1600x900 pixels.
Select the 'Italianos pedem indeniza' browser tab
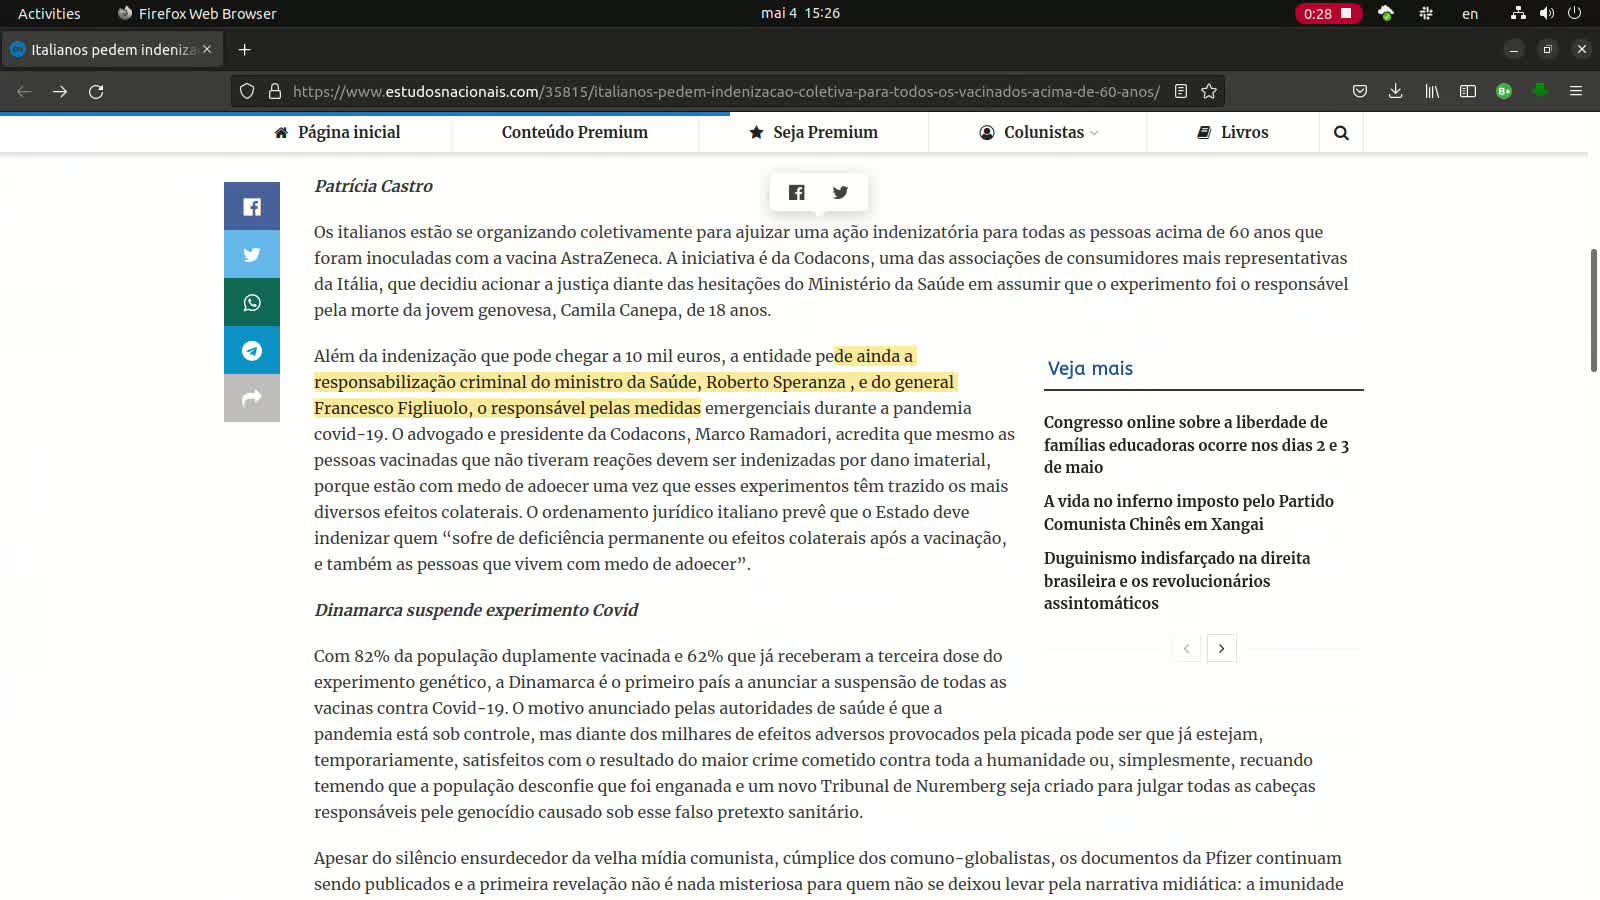tap(110, 50)
